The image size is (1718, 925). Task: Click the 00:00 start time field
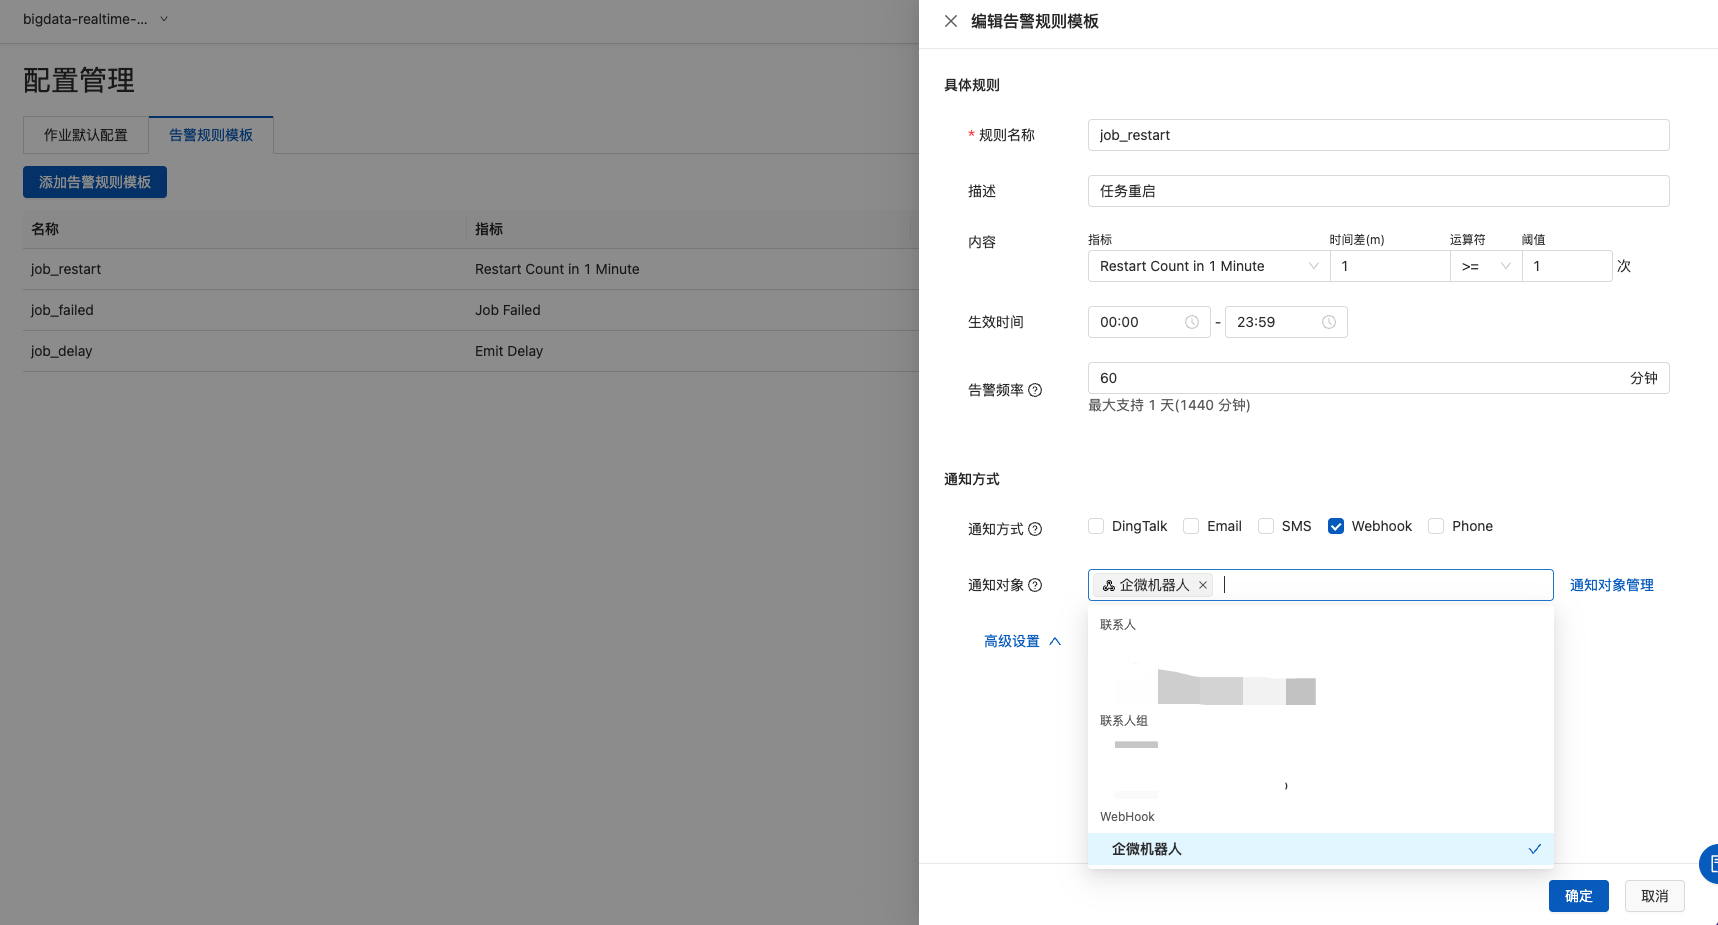pos(1149,322)
